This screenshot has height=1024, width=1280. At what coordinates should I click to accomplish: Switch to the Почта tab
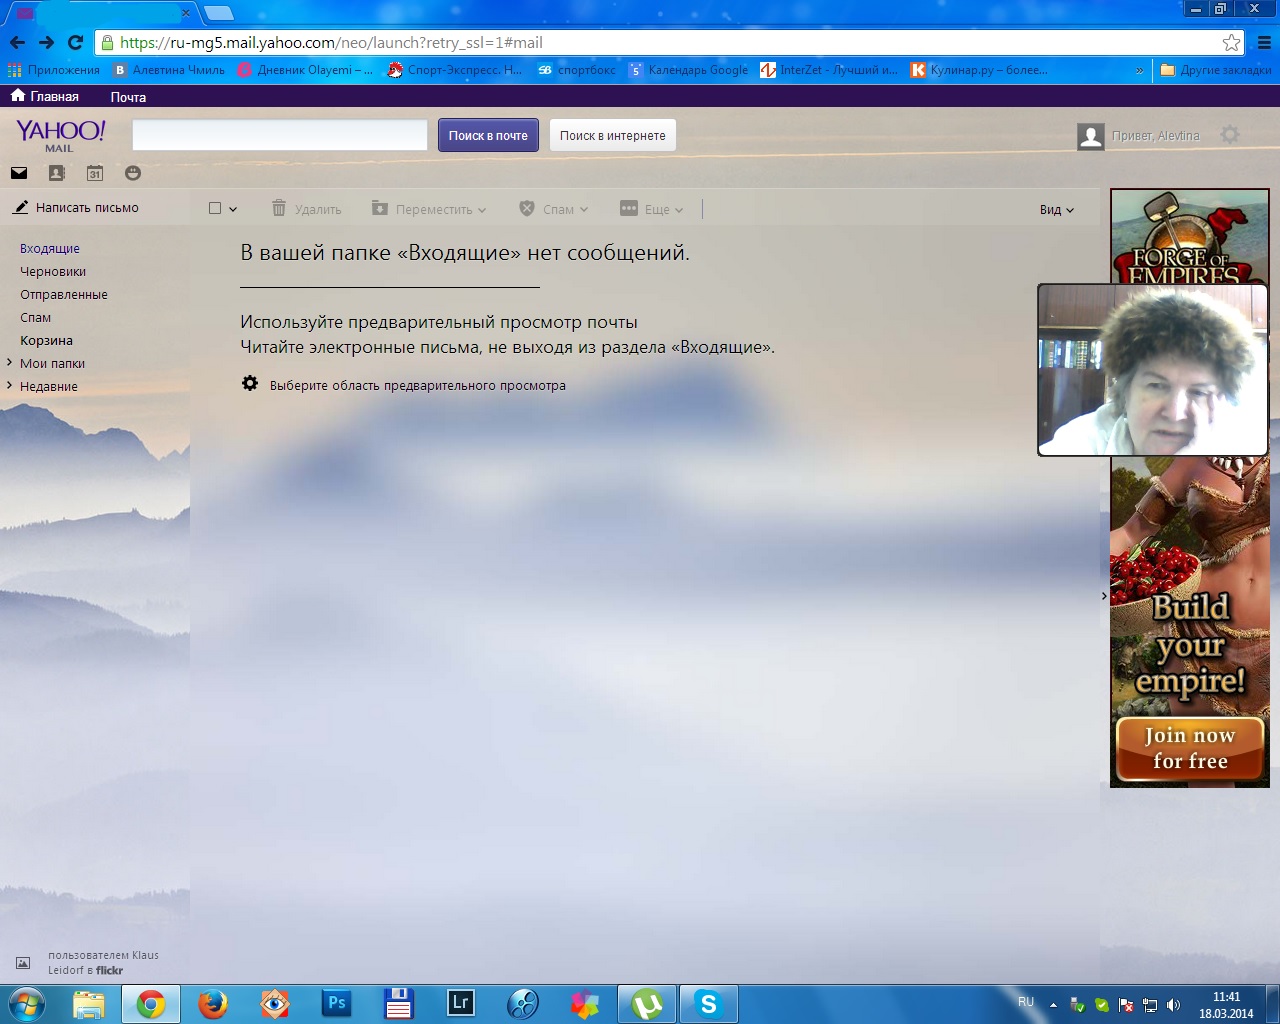pyautogui.click(x=128, y=97)
